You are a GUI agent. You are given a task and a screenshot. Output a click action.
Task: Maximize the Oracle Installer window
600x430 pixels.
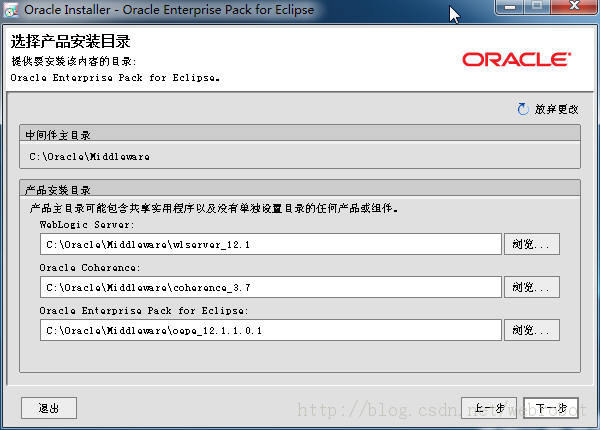click(x=537, y=7)
